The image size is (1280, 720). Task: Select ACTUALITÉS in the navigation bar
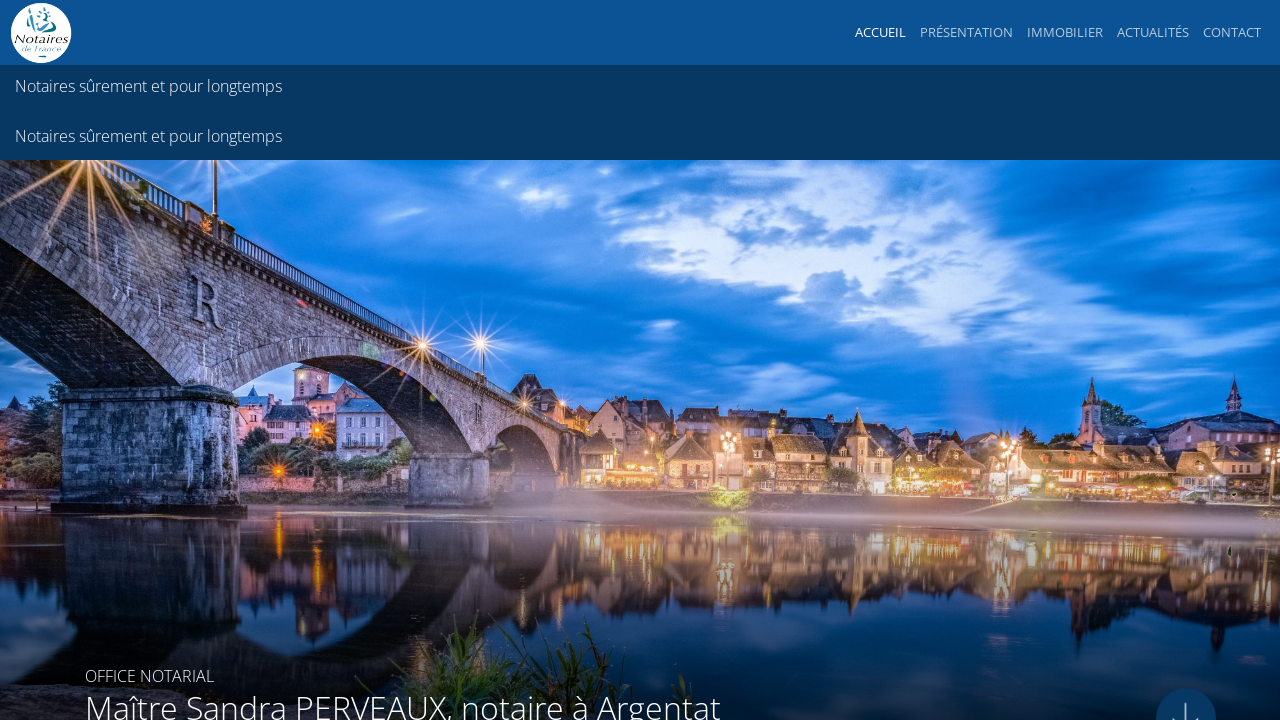click(x=1152, y=32)
